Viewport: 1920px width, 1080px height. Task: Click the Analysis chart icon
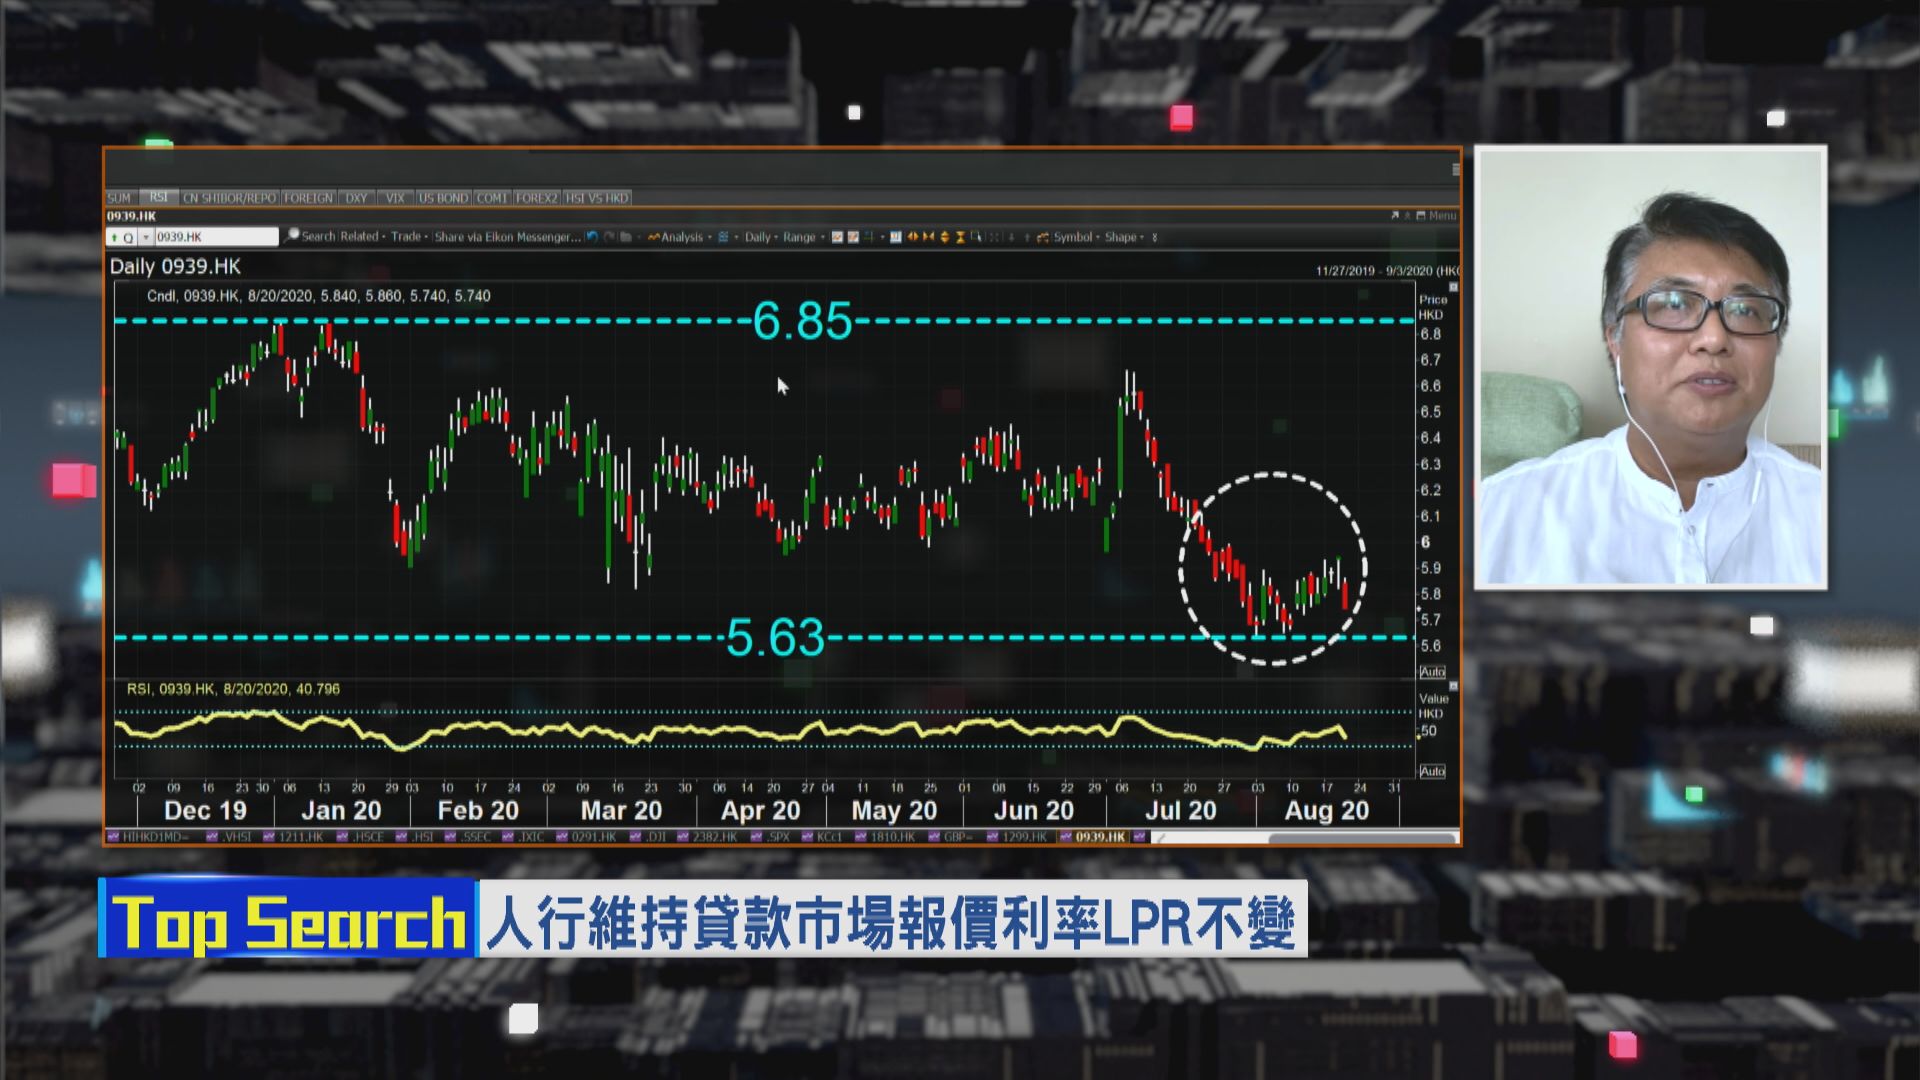pyautogui.click(x=654, y=237)
